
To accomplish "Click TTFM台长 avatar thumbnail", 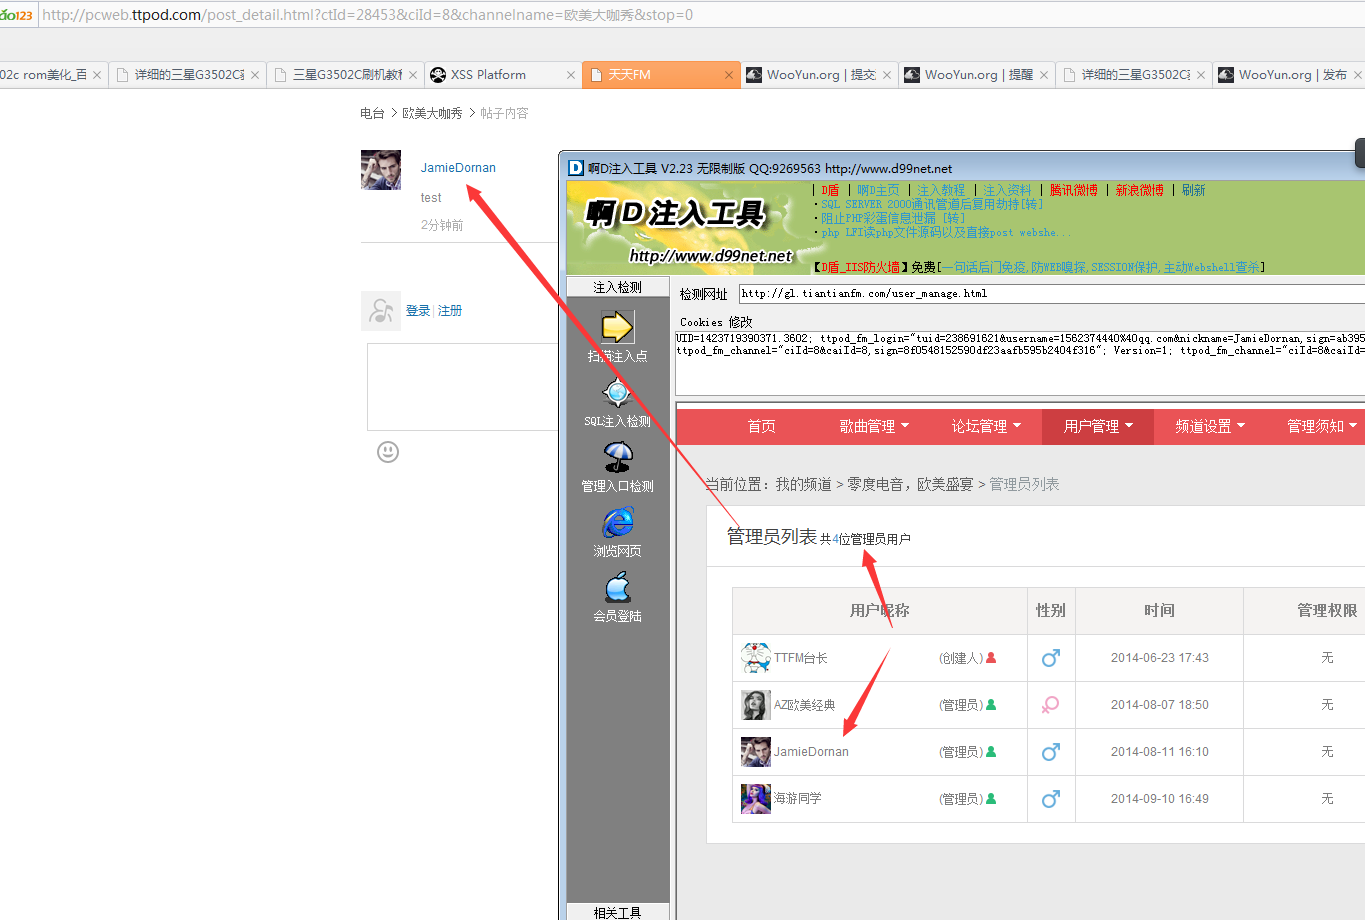I will (x=756, y=658).
